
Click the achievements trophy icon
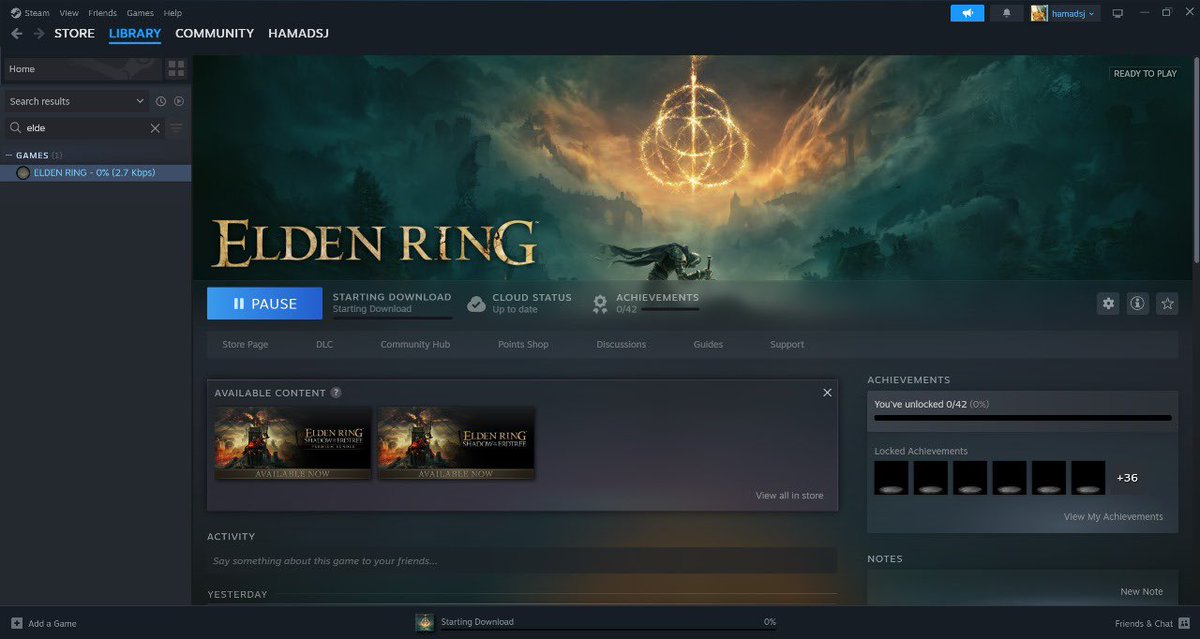(600, 304)
